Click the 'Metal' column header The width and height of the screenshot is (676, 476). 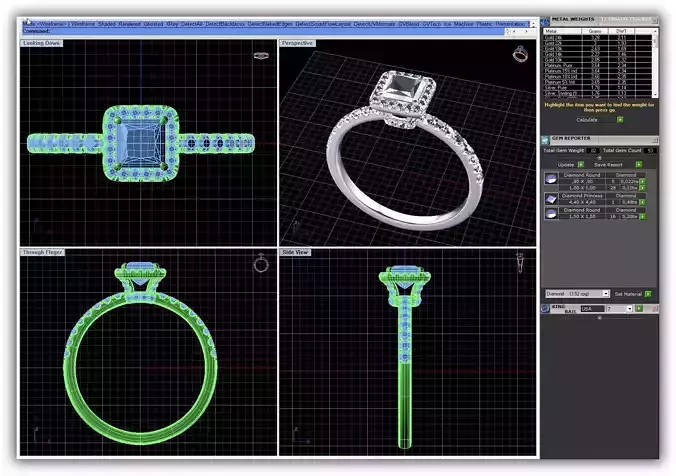click(562, 31)
